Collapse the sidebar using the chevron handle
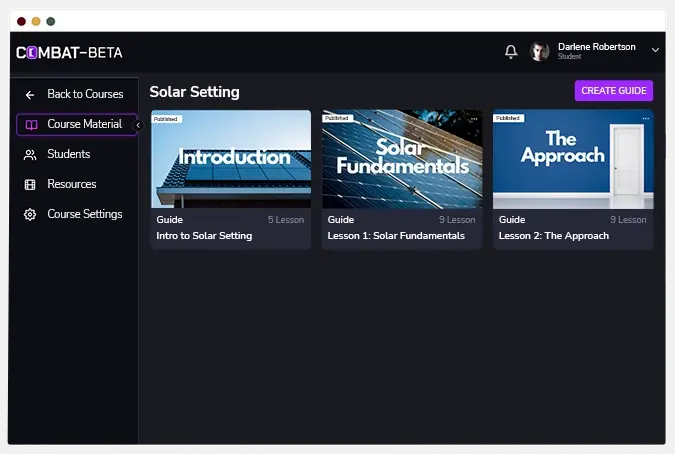The width and height of the screenshot is (675, 454). [138, 125]
